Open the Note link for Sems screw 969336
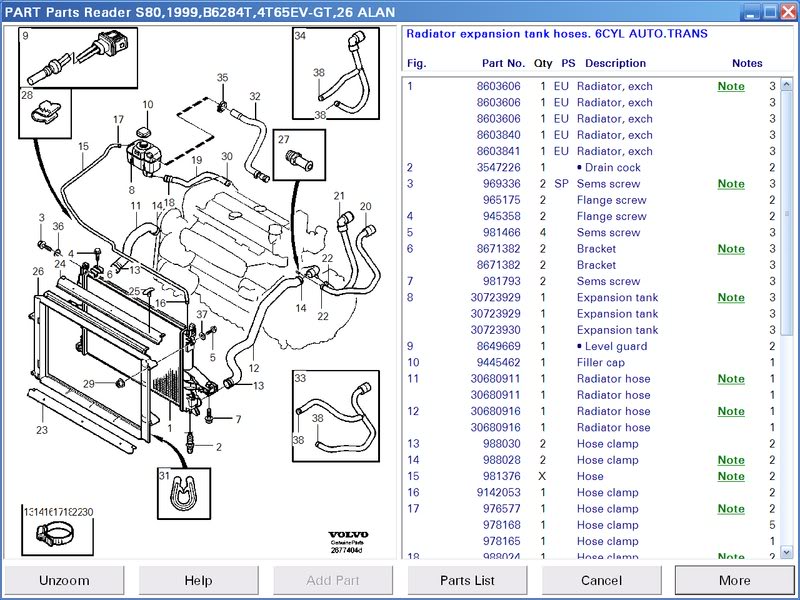This screenshot has height=600, width=800. [731, 184]
